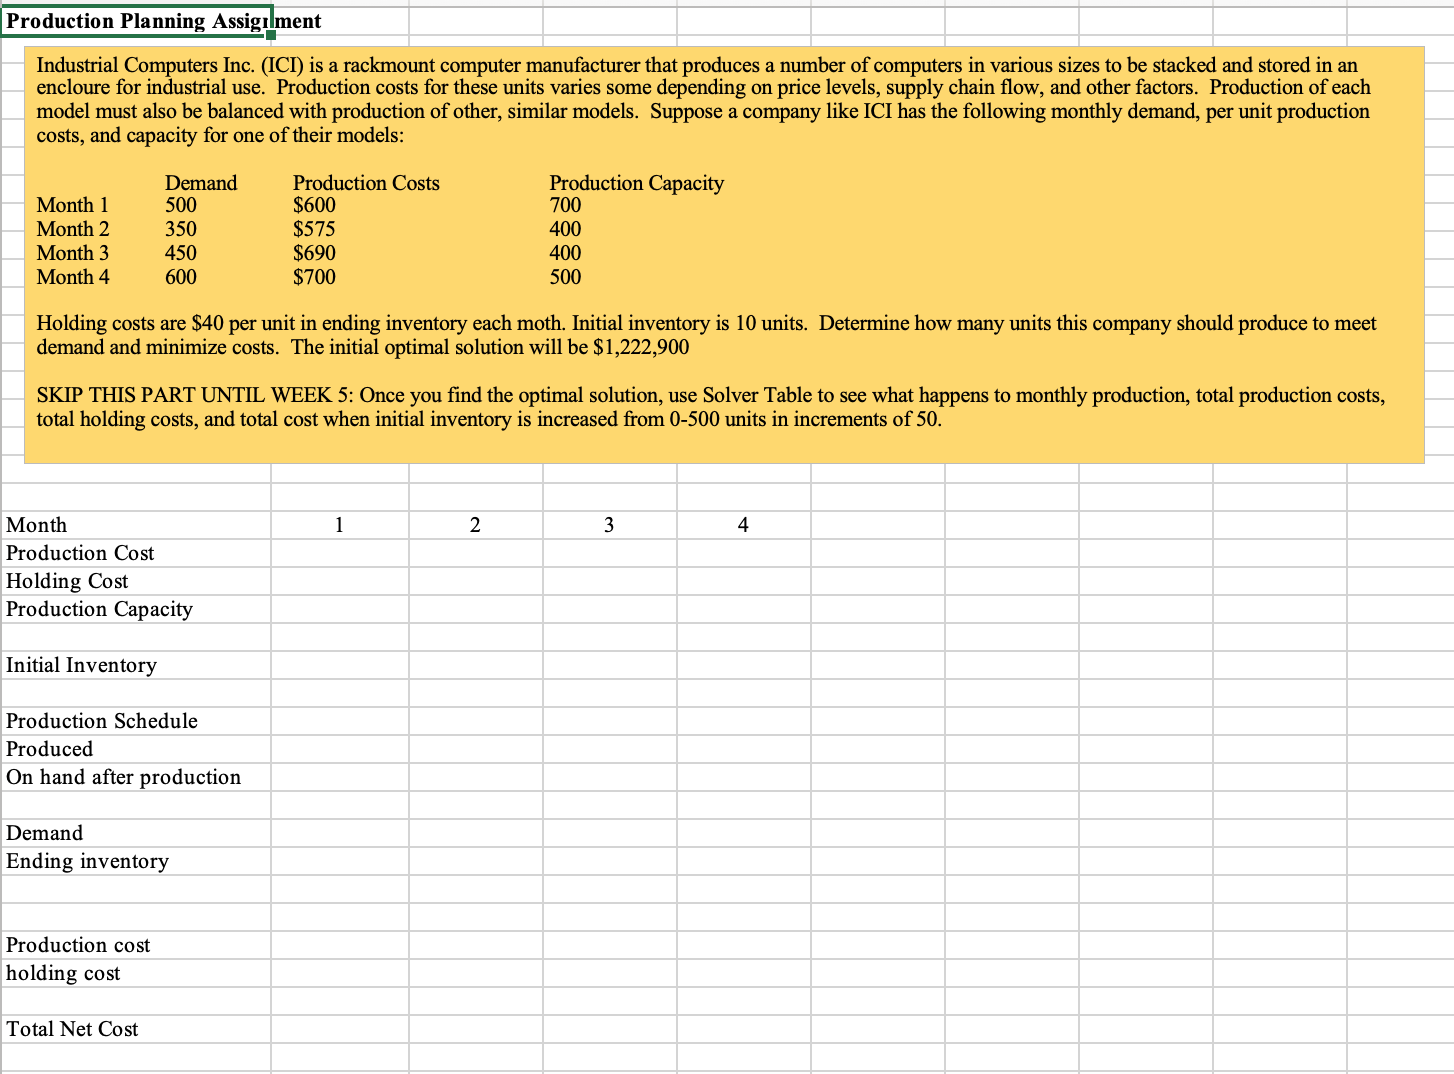The image size is (1454, 1074).
Task: Click the empty Total Net Cost value cell
Action: [x=340, y=1029]
